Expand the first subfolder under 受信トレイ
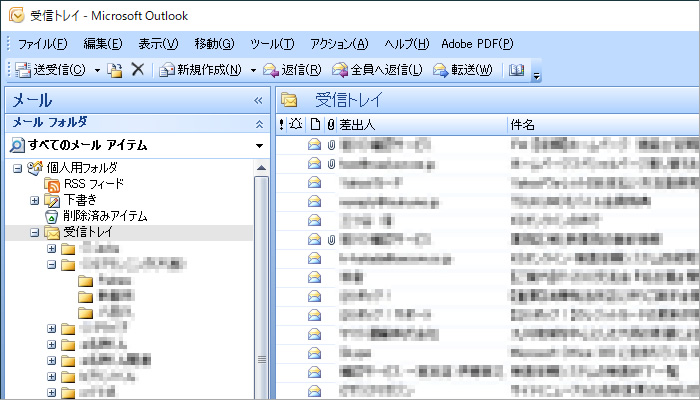 pos(52,249)
